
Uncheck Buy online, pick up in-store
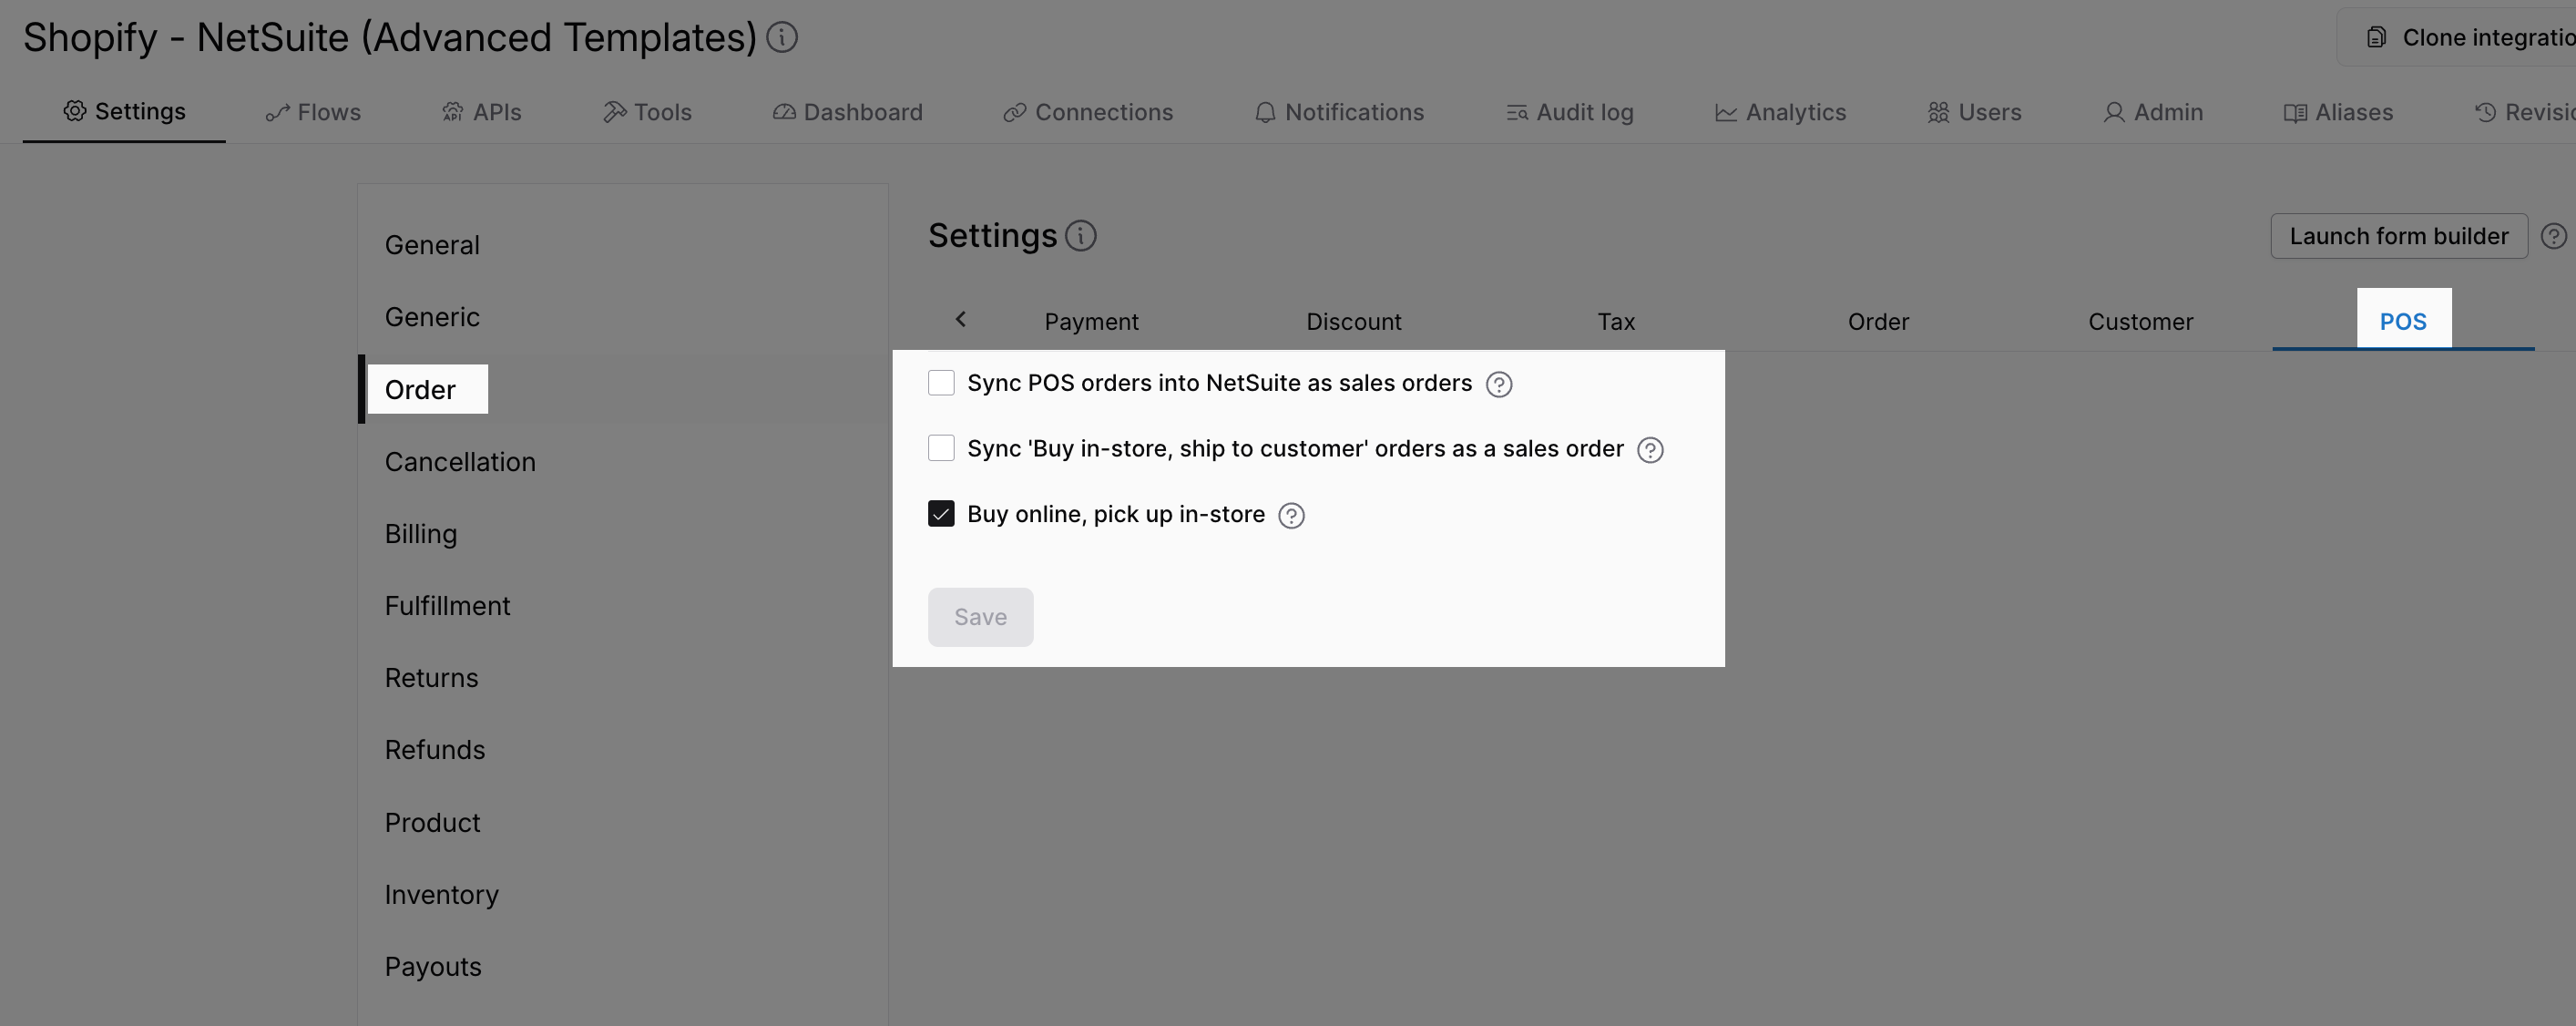(941, 514)
